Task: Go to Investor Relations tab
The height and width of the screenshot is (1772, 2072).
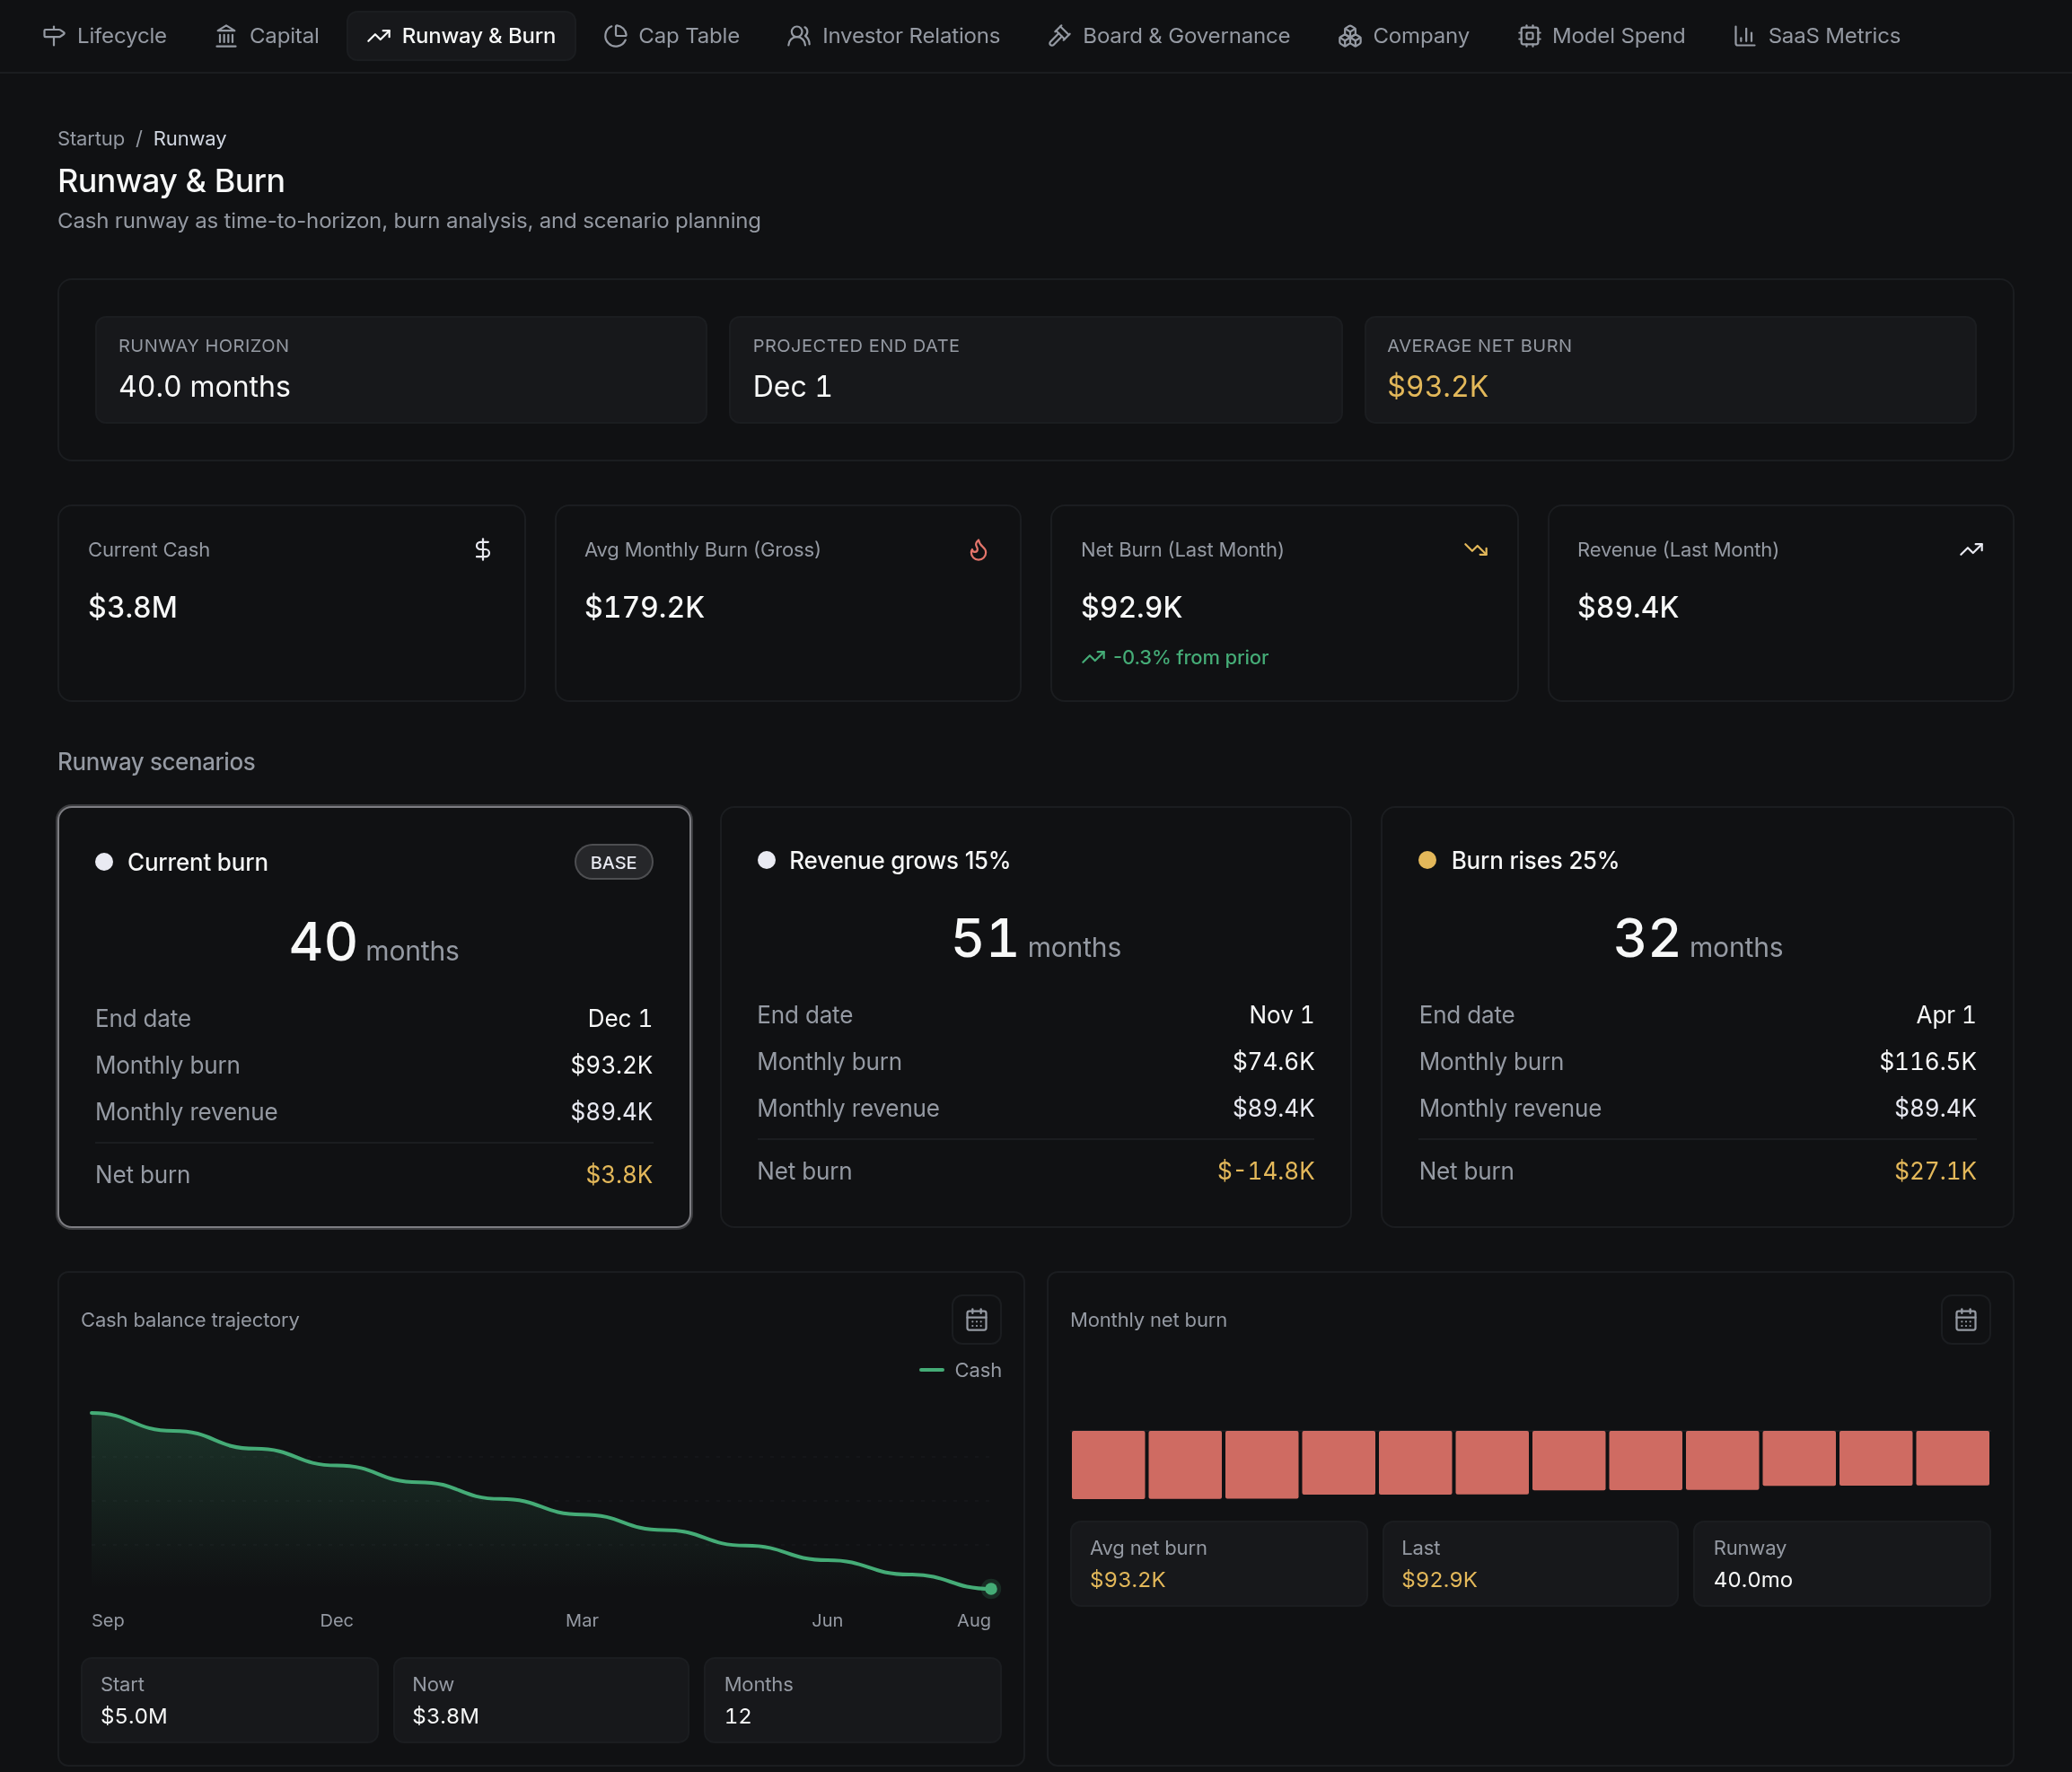Action: (893, 36)
